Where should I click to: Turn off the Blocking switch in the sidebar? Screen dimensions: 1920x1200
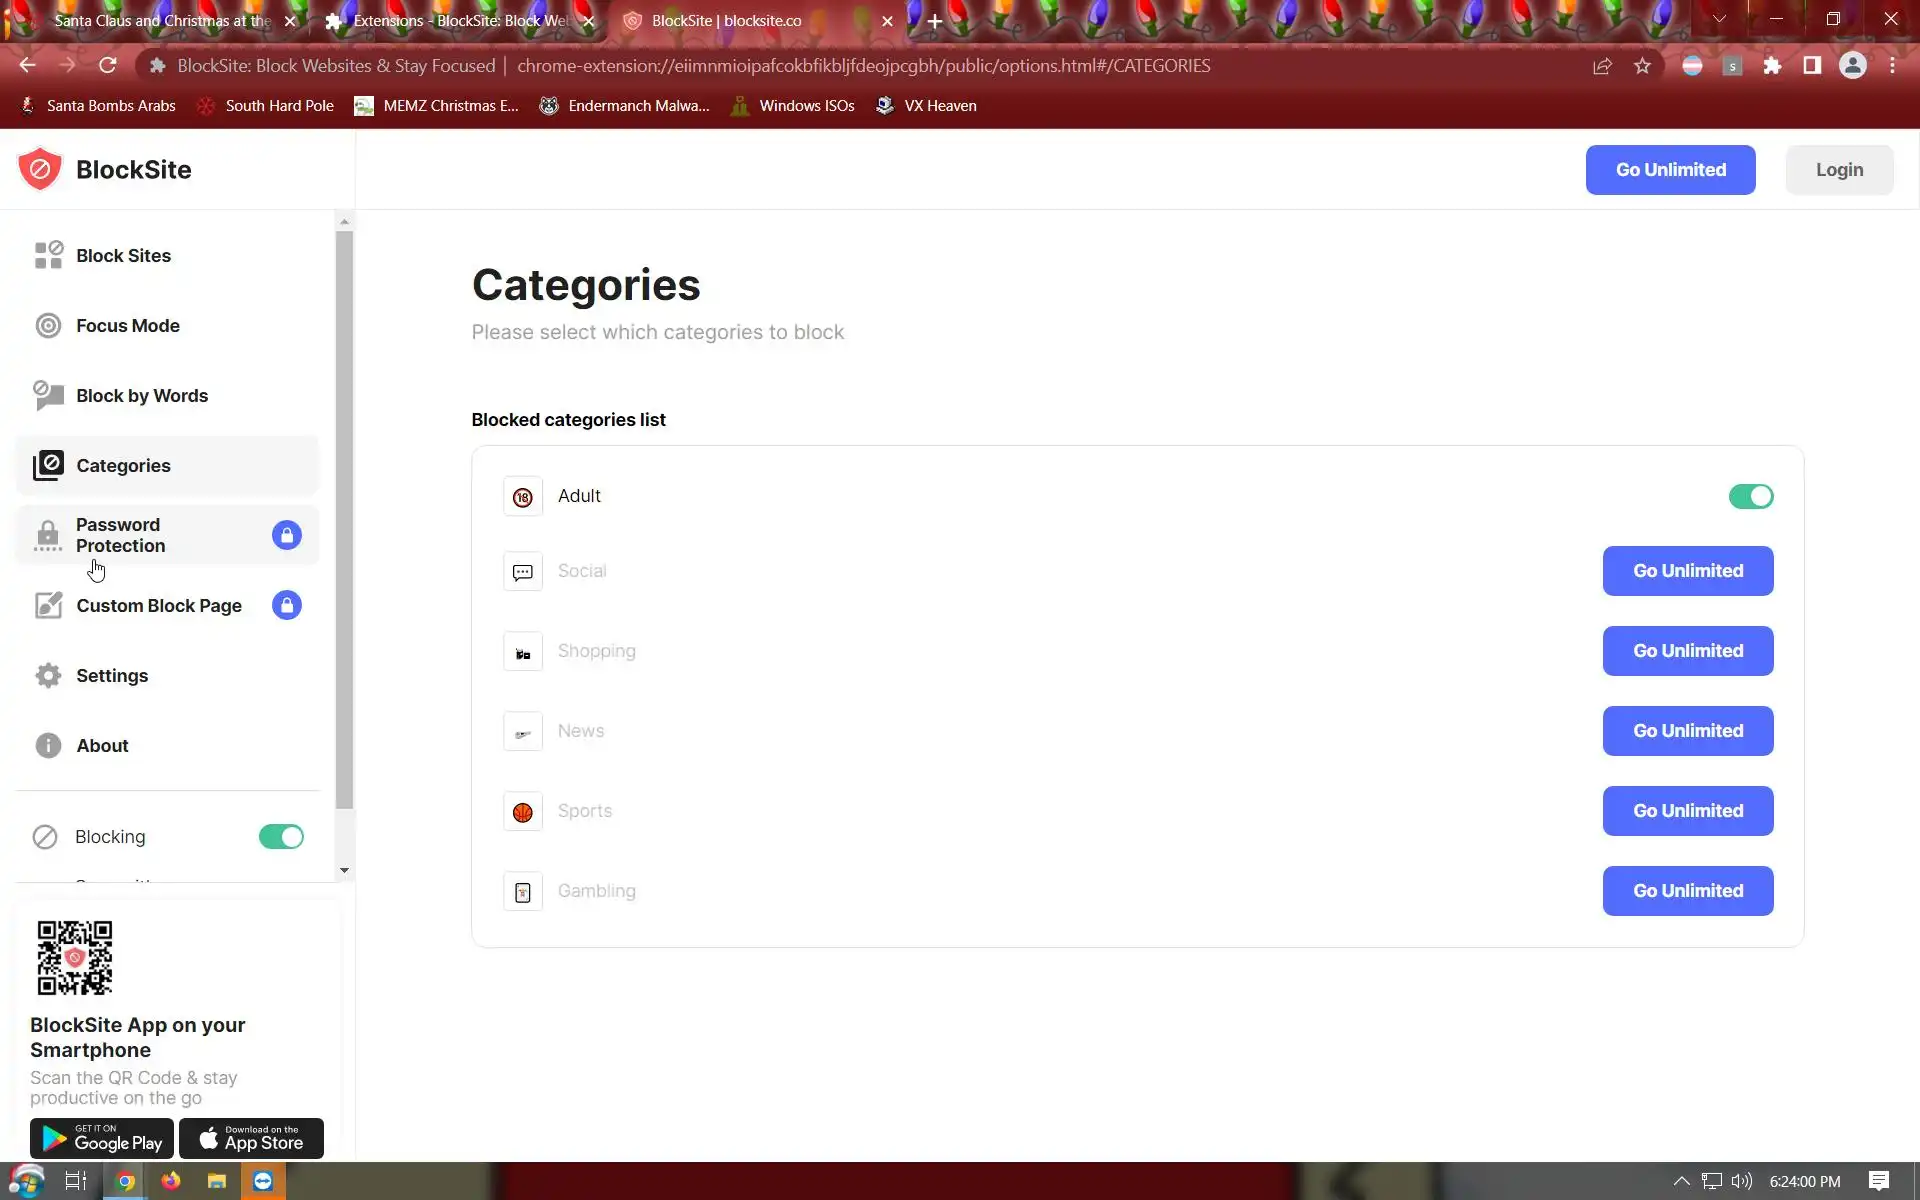[x=281, y=837]
